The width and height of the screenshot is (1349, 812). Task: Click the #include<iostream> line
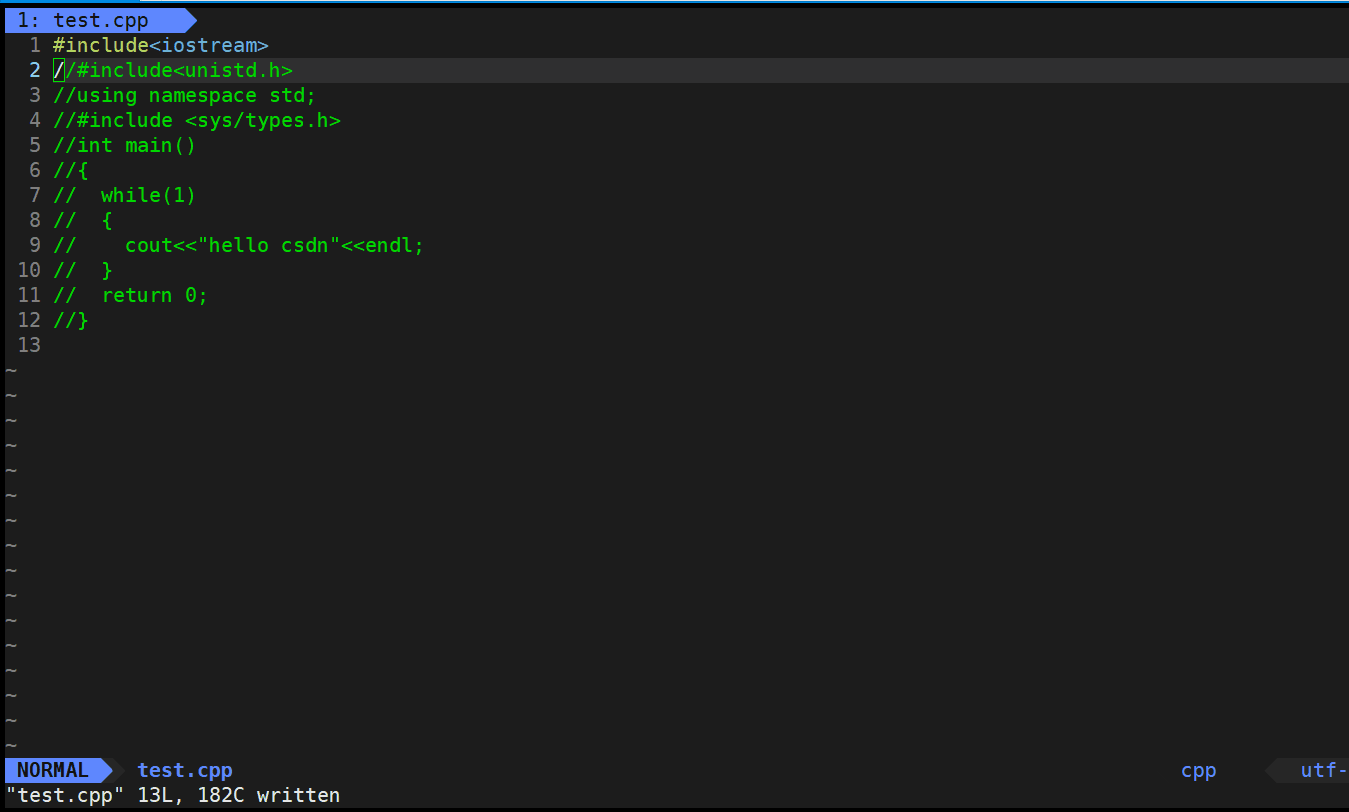tap(161, 45)
